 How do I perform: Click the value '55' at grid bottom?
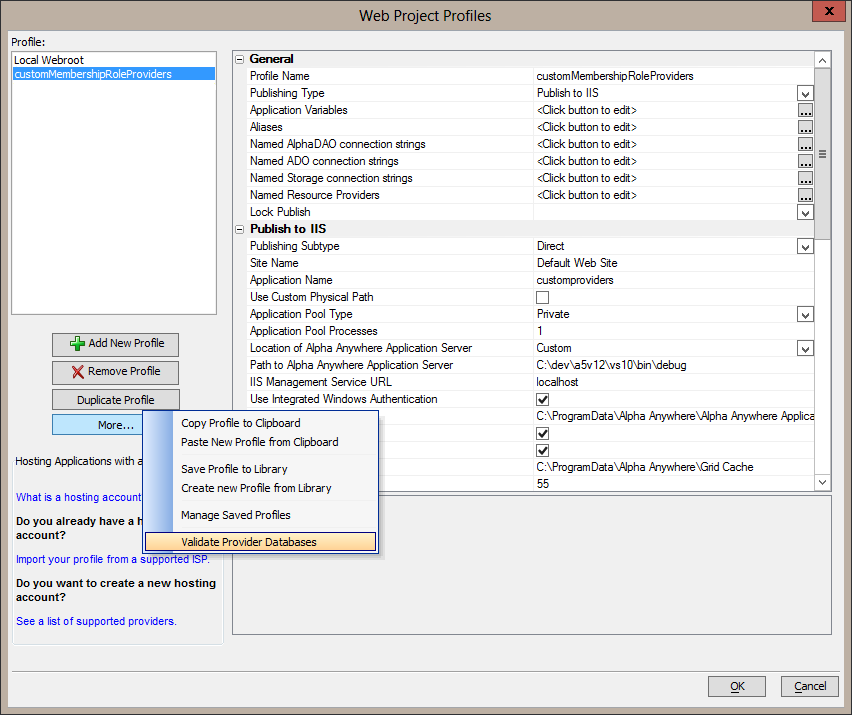tap(543, 484)
